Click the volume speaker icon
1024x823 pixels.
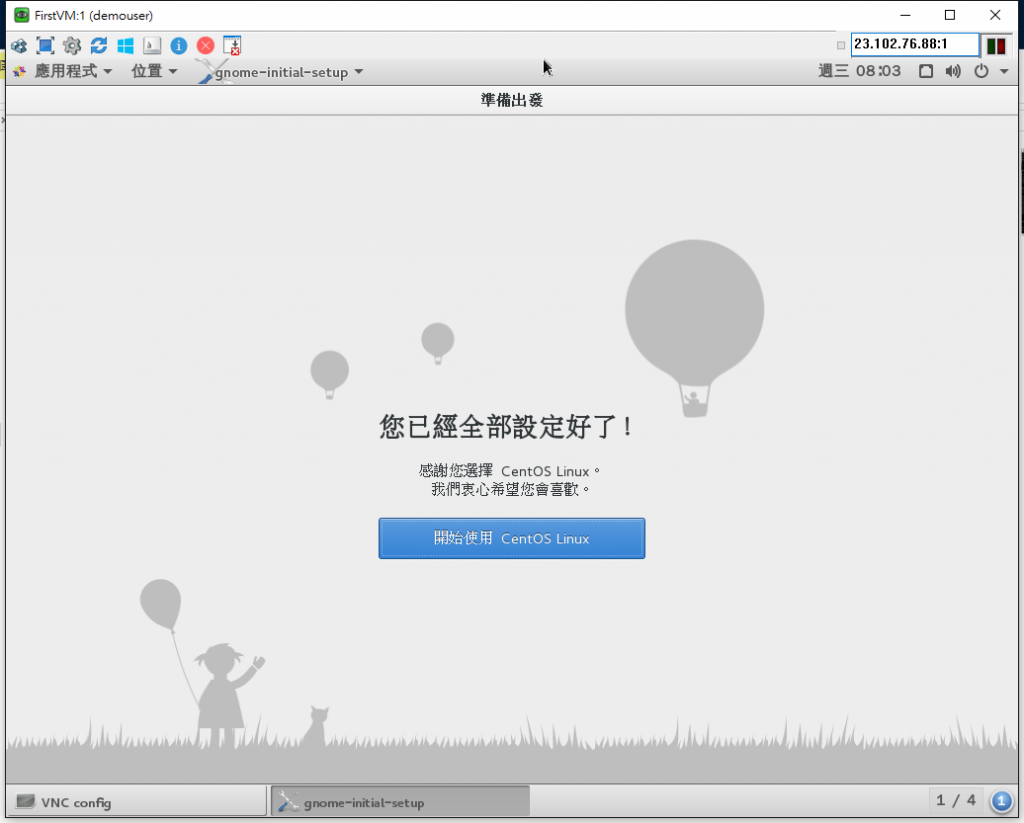click(953, 71)
